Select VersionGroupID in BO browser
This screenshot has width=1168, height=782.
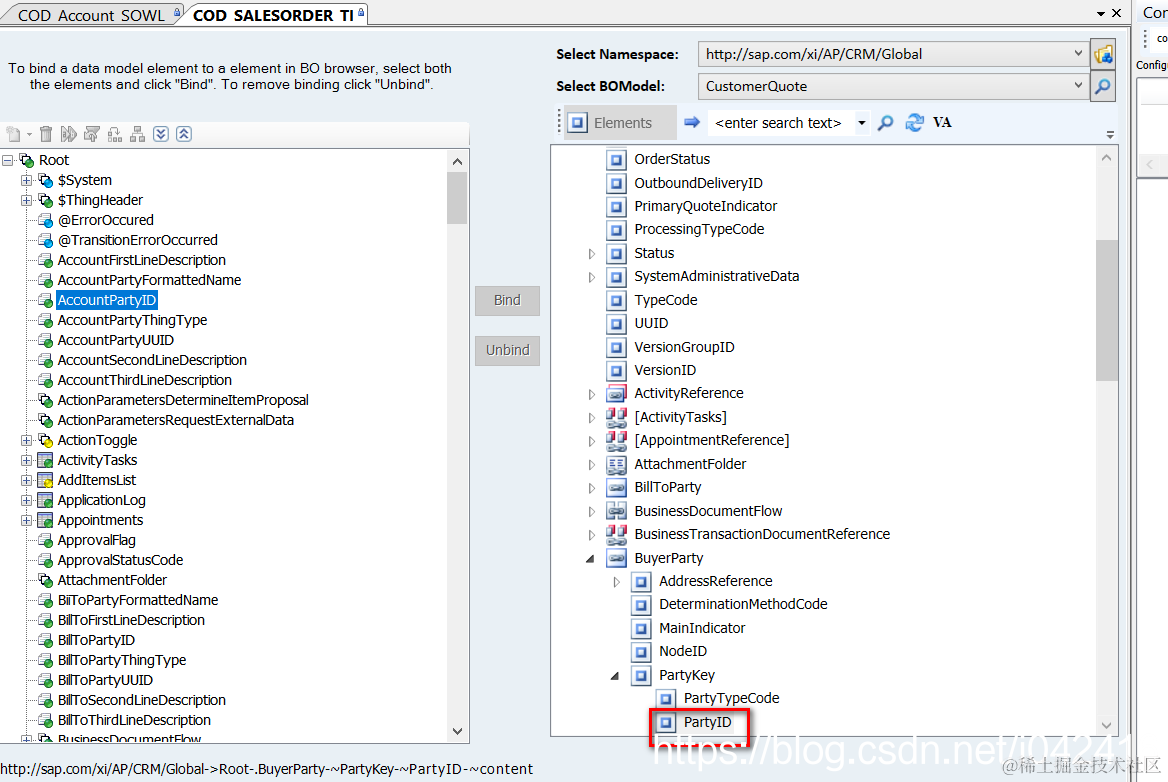(684, 347)
